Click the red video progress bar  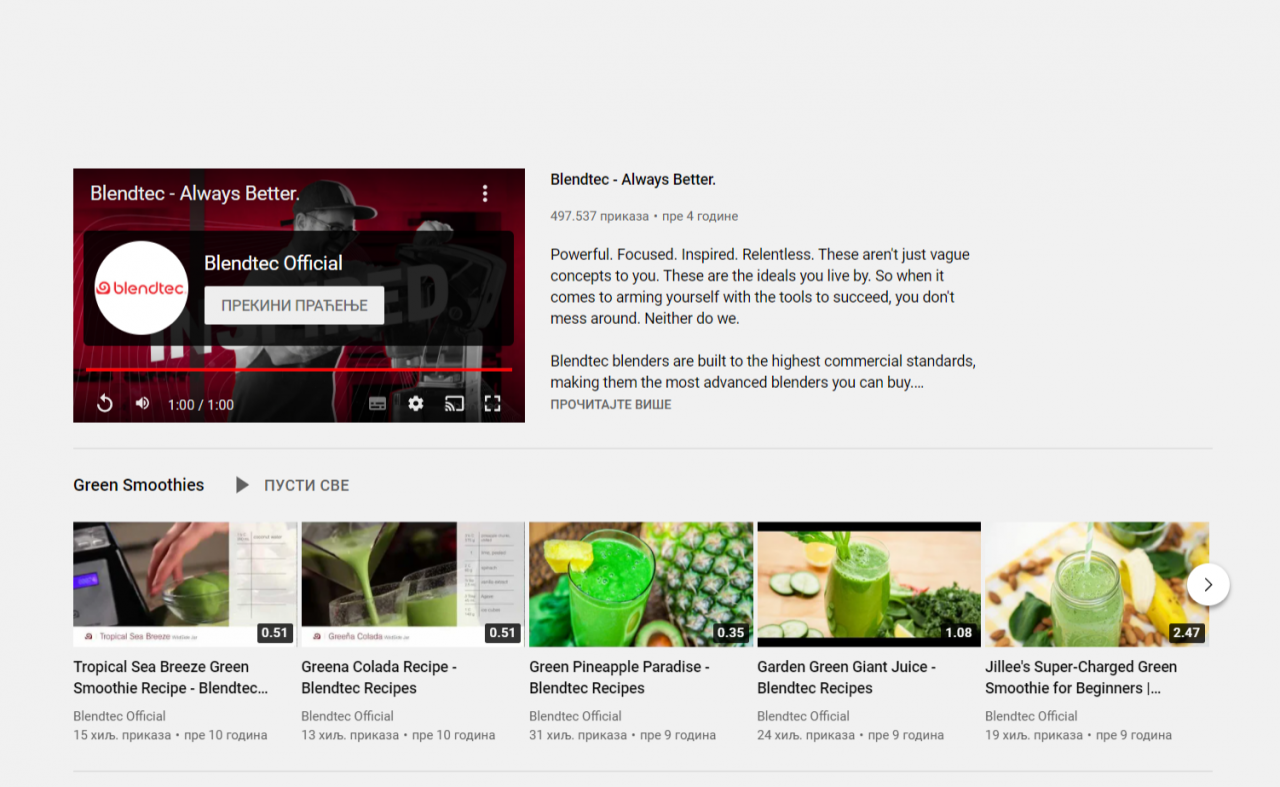pyautogui.click(x=299, y=369)
